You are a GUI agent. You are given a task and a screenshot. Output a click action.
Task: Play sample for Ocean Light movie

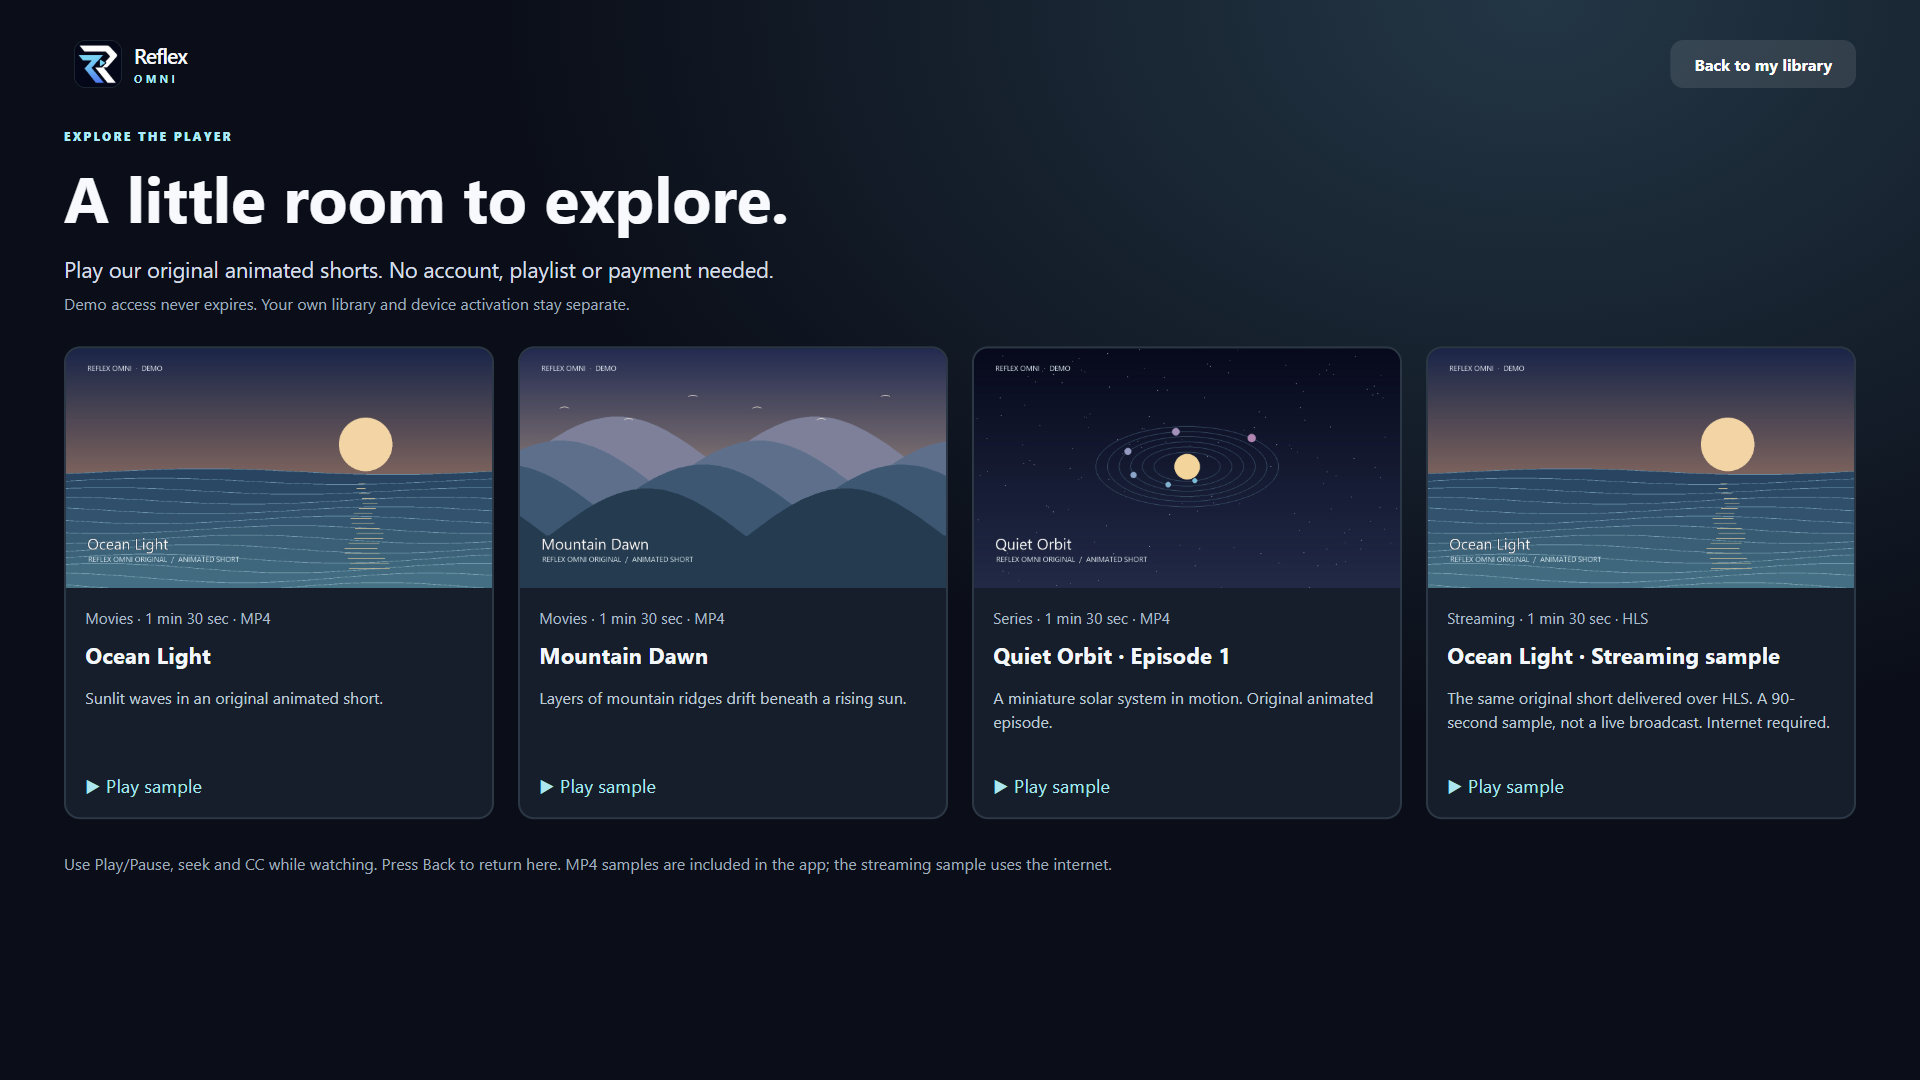pyautogui.click(x=144, y=787)
